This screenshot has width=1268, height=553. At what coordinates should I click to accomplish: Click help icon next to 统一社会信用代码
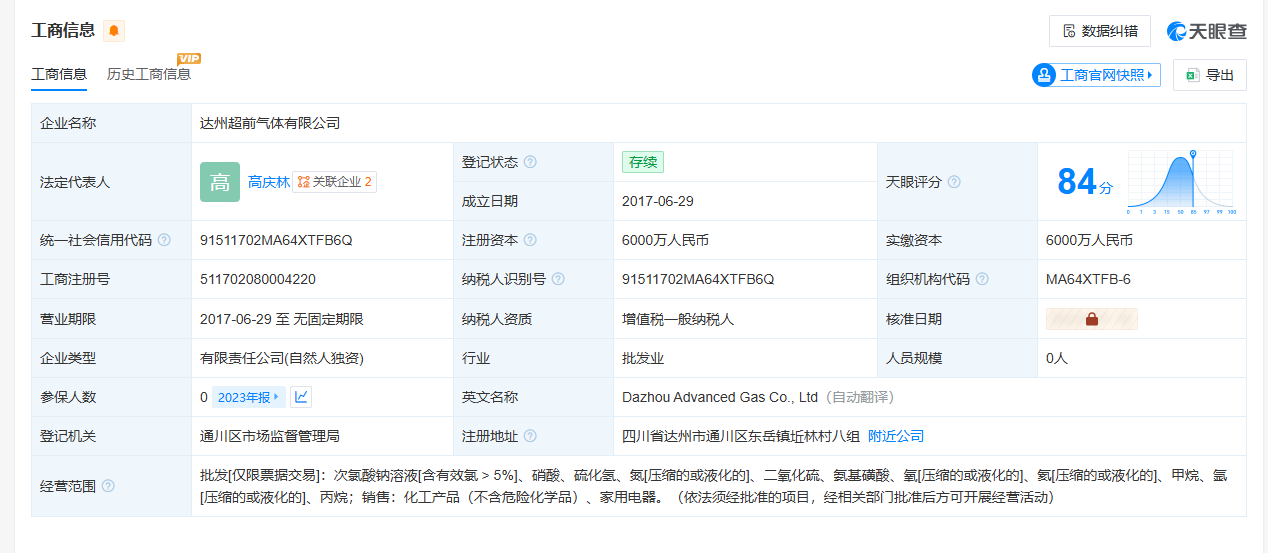pyautogui.click(x=164, y=240)
